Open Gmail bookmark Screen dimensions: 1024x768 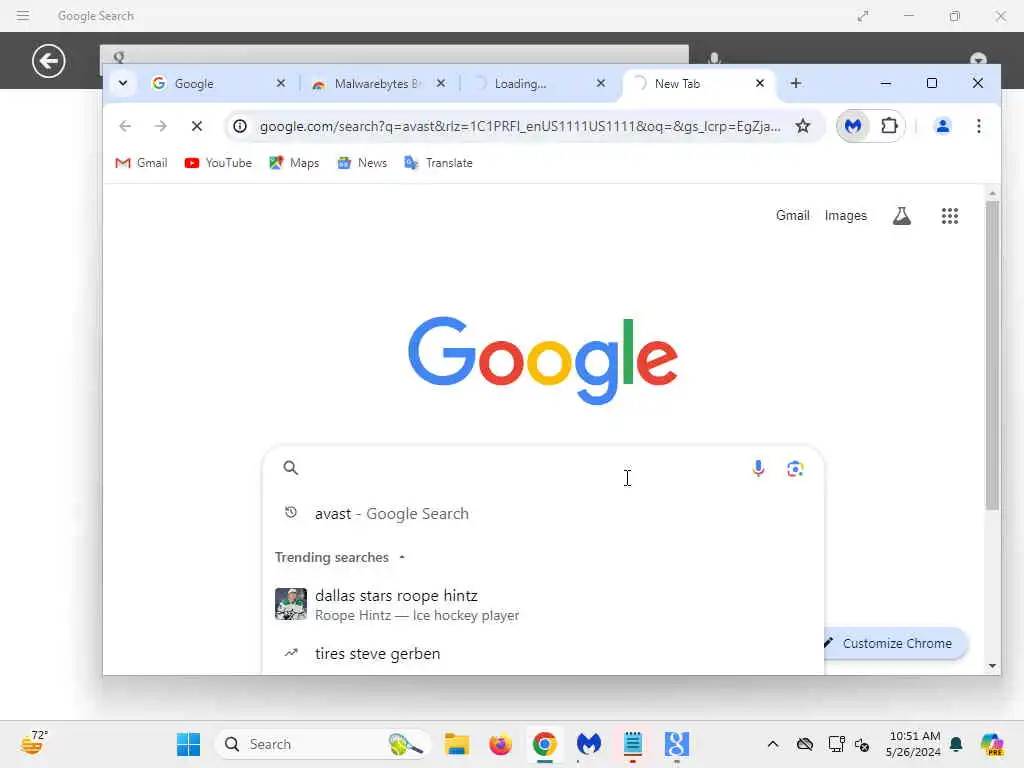pyautogui.click(x=141, y=163)
